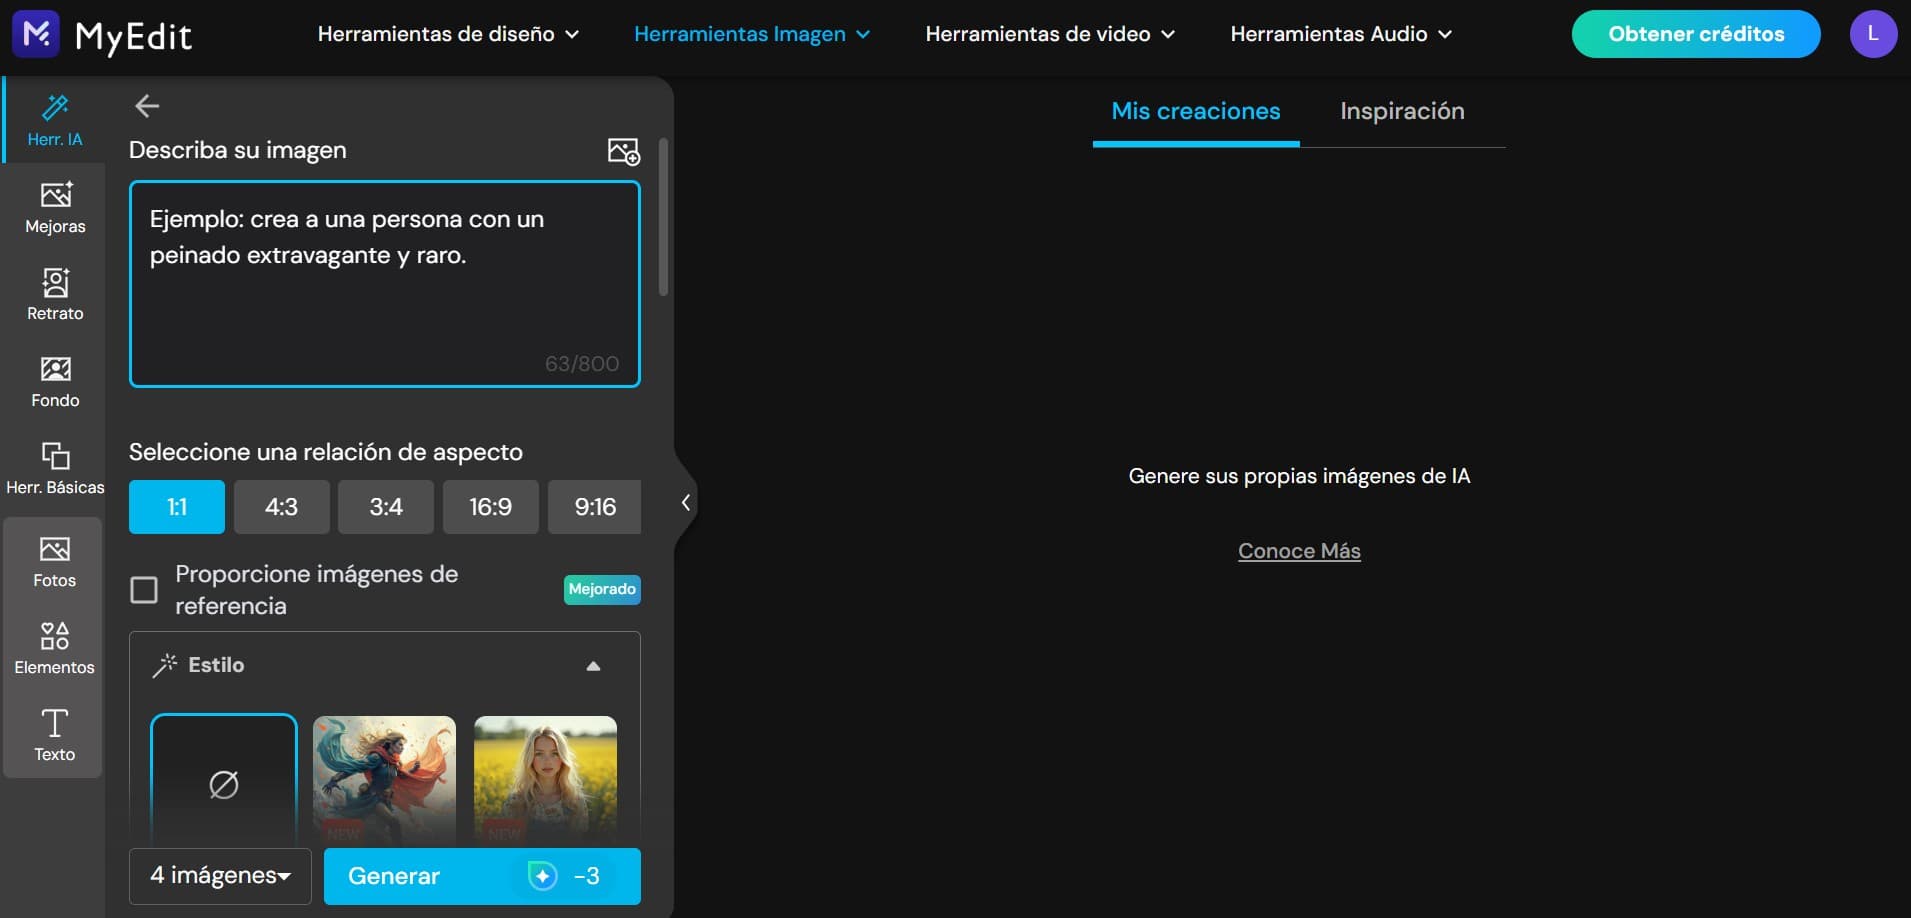Screen dimensions: 1911x918
Task: Go back with the left arrow
Action: (x=147, y=106)
